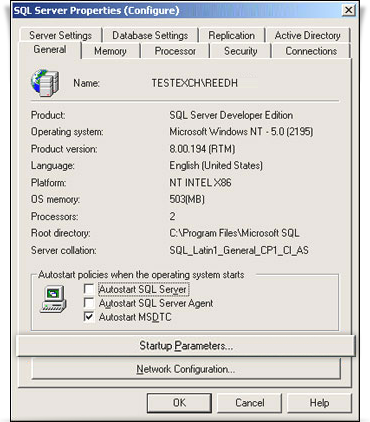Viewport: 370px width, 422px height.
Task: Open Help for this dialog
Action: click(x=319, y=403)
